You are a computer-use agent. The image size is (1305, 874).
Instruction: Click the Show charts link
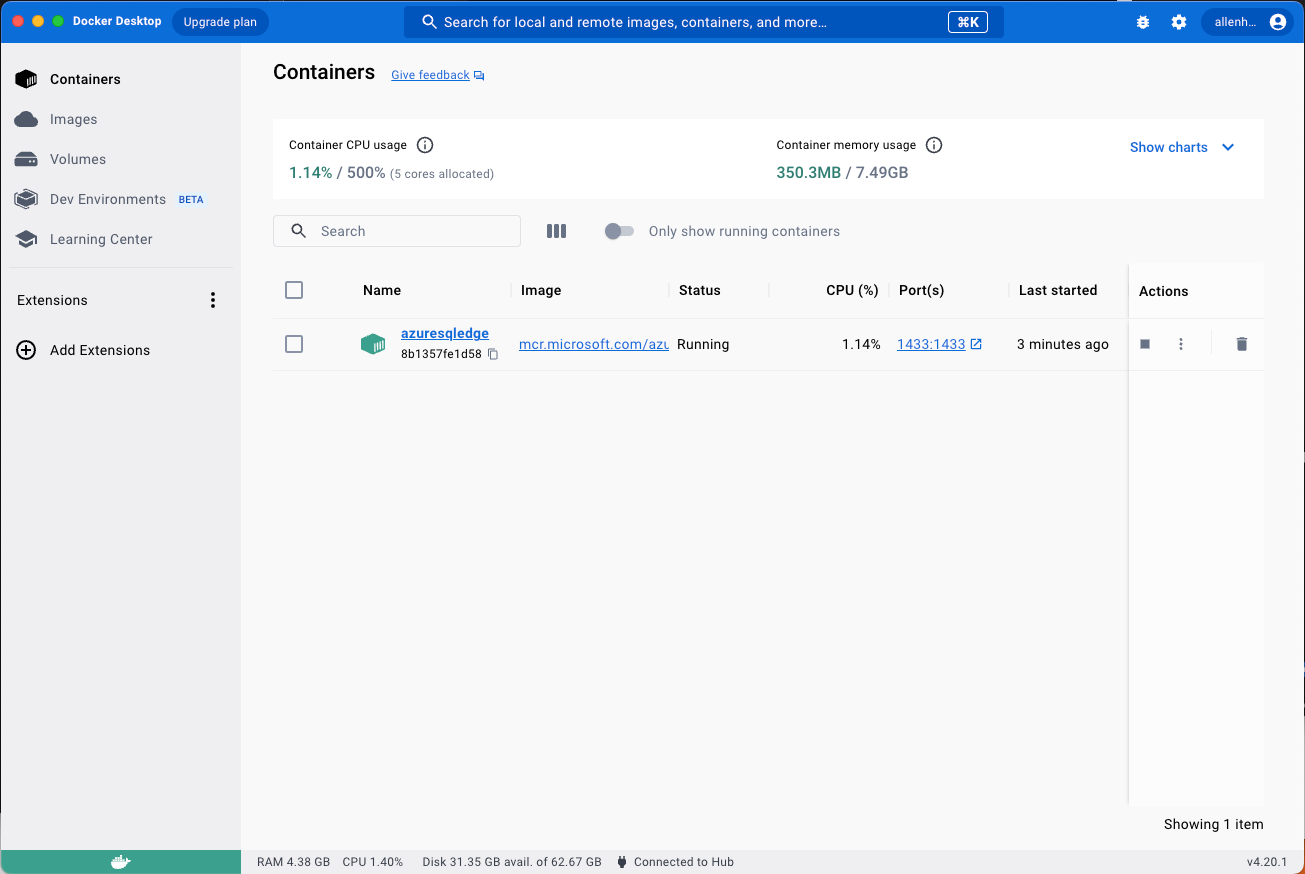point(1169,147)
